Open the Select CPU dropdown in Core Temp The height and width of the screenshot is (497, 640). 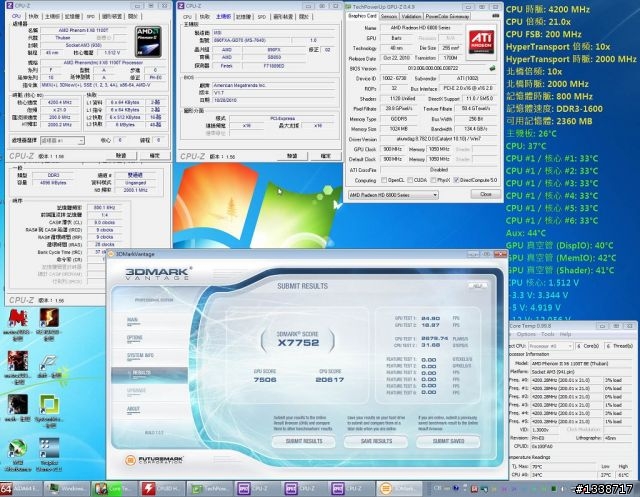[550, 346]
